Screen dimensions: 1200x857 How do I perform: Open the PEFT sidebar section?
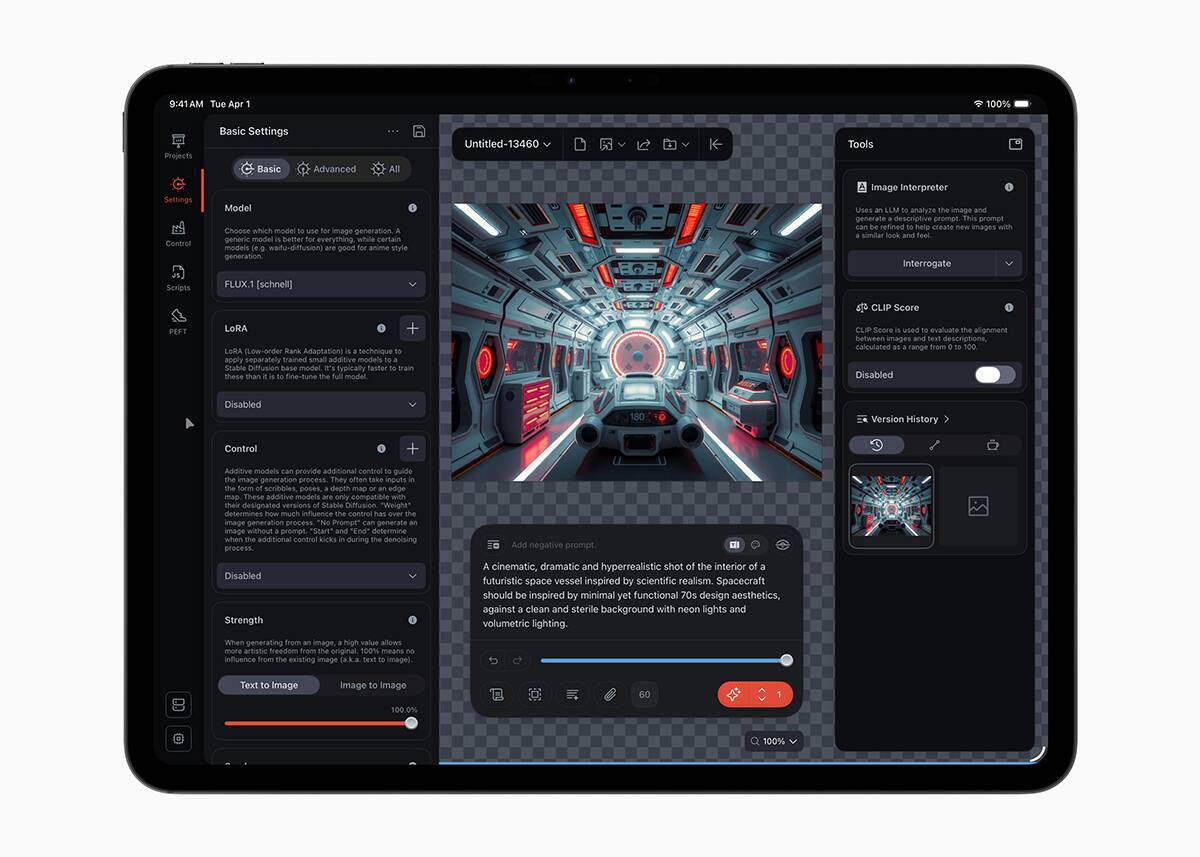178,321
